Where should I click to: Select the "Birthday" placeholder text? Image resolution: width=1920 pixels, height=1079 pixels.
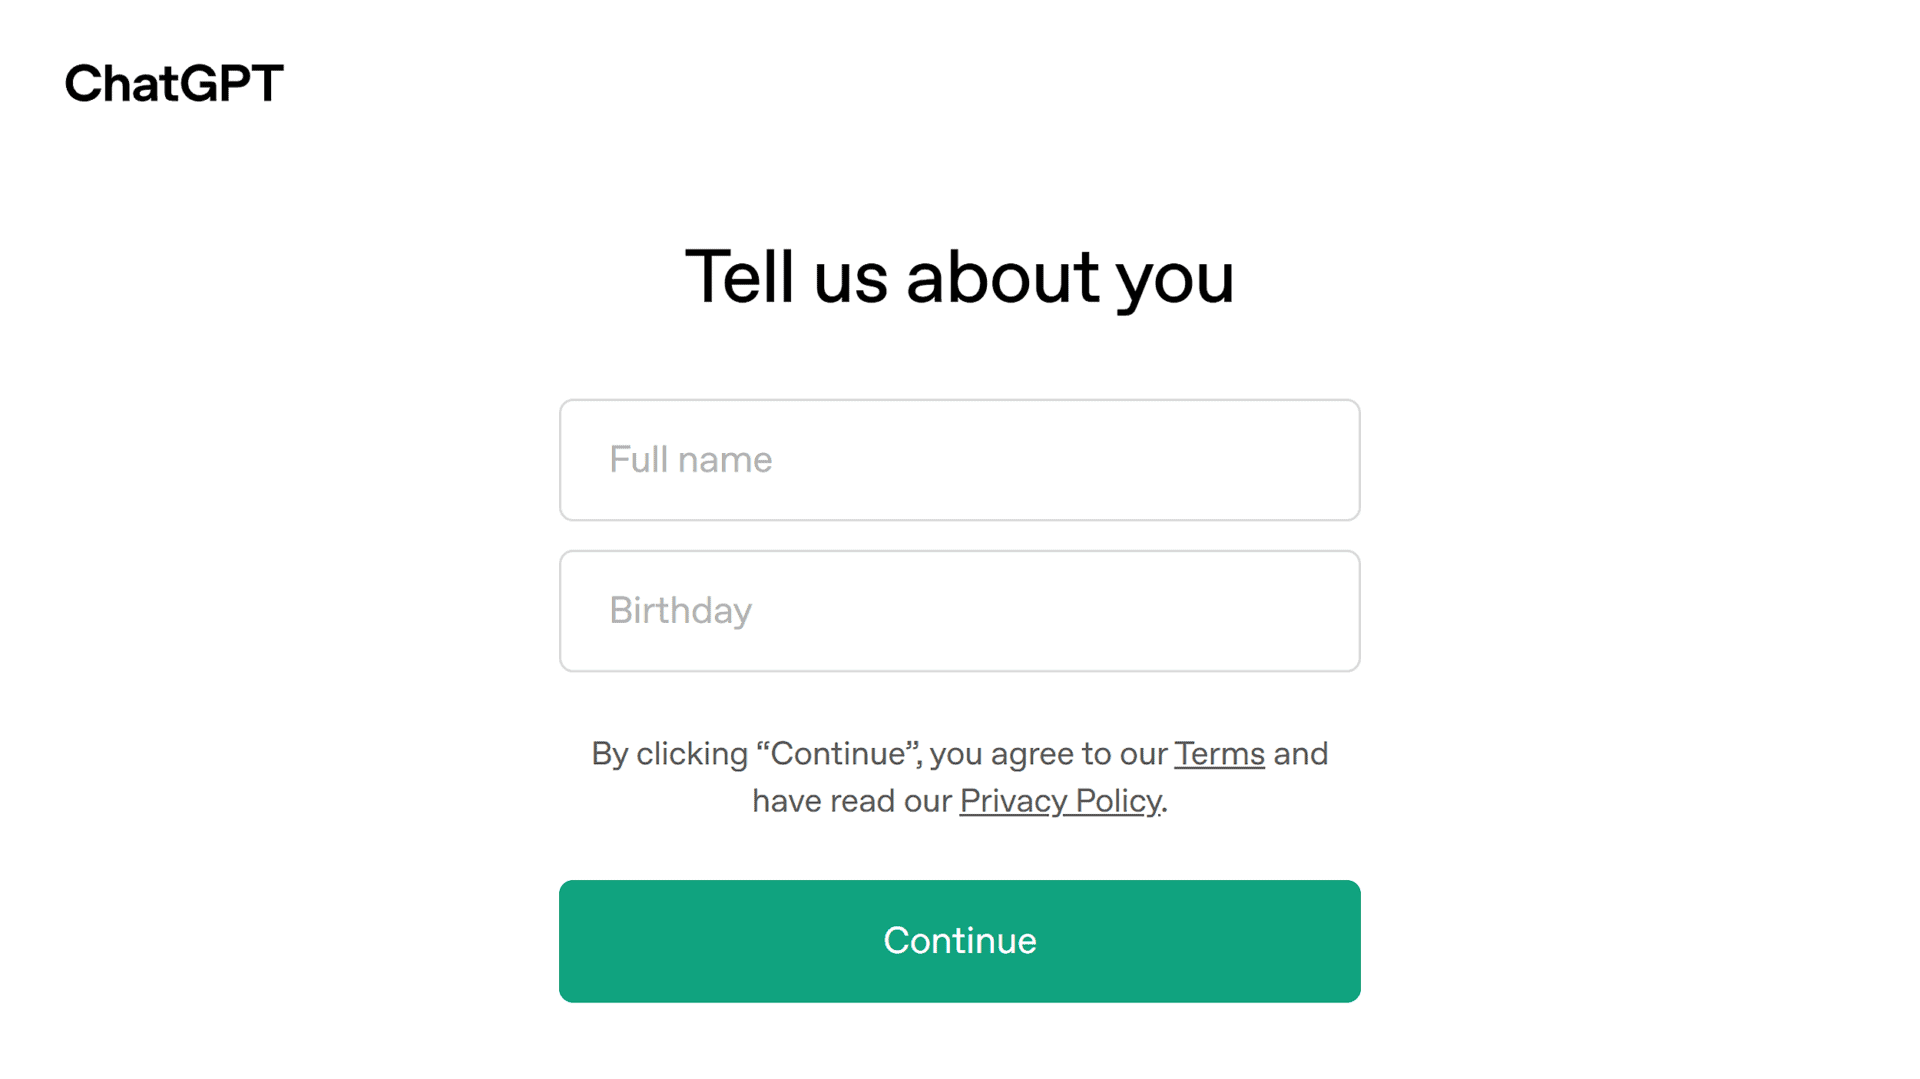(x=680, y=611)
